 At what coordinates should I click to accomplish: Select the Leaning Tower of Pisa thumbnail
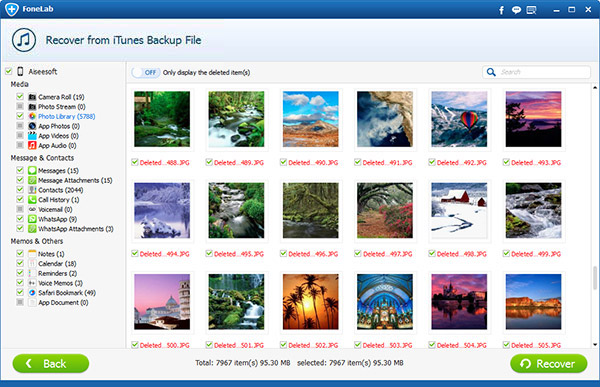click(x=162, y=302)
